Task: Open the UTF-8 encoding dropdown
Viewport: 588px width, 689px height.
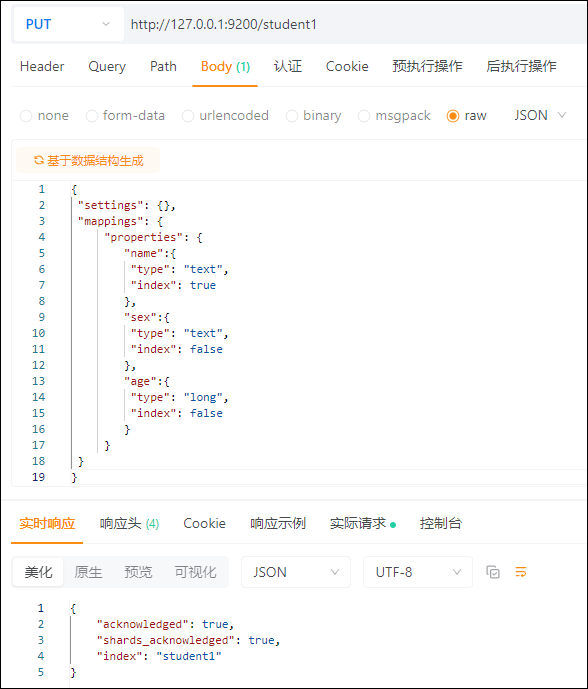Action: [417, 572]
